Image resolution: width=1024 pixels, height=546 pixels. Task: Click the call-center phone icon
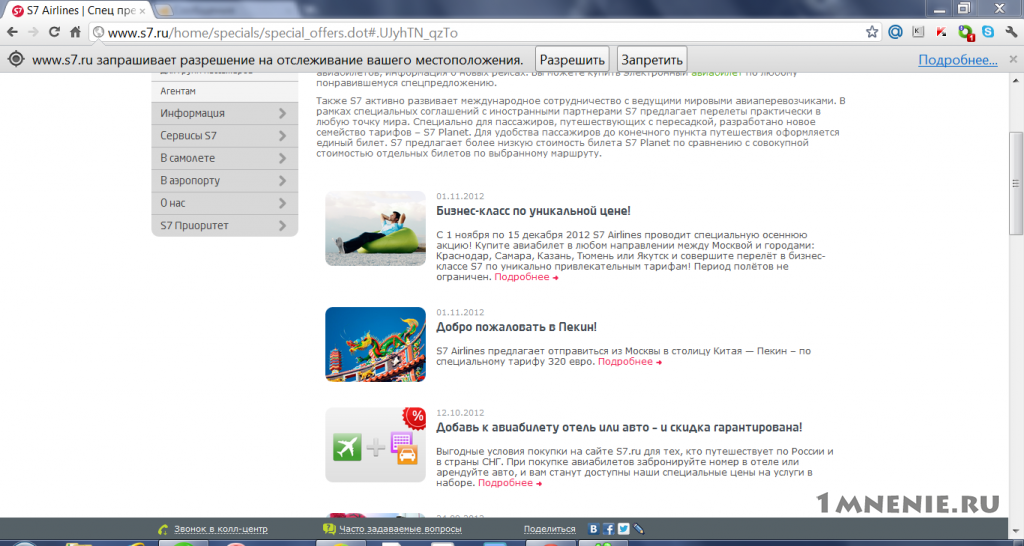pyautogui.click(x=163, y=529)
